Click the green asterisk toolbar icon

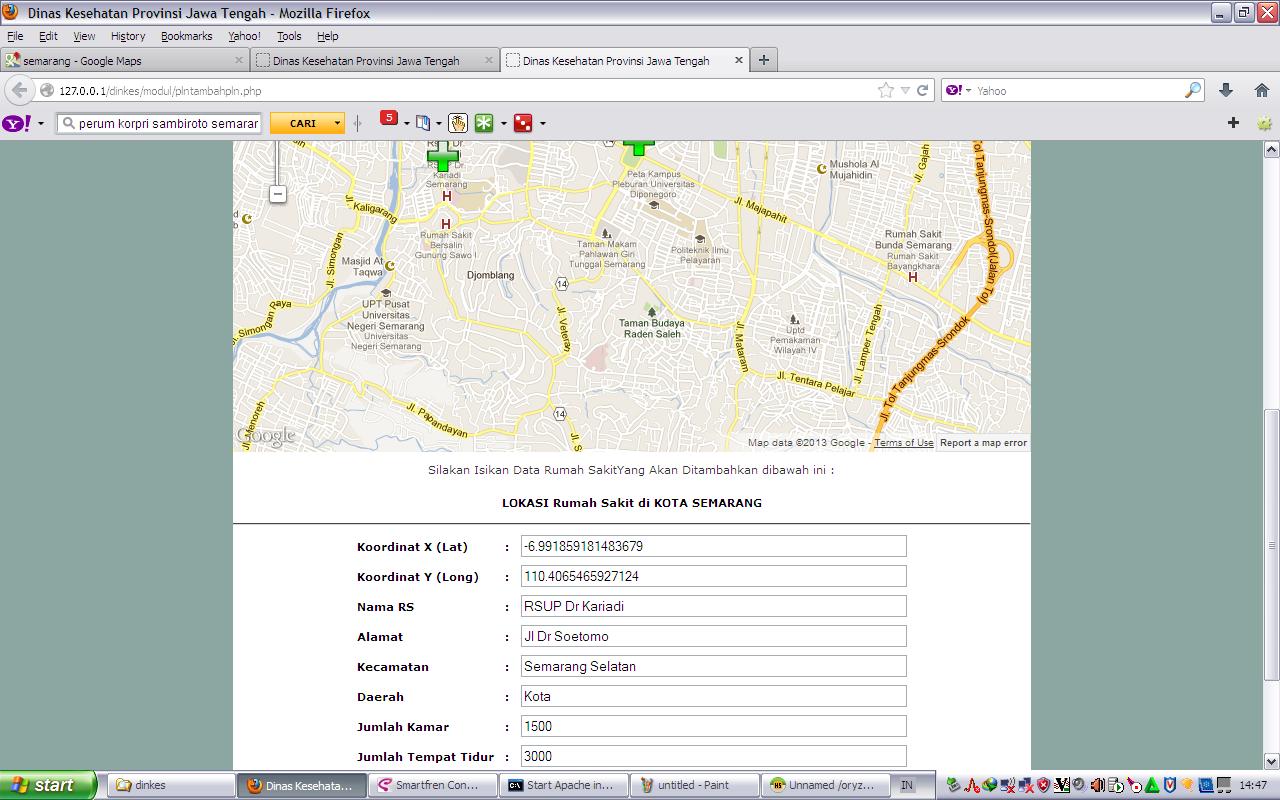coord(484,123)
